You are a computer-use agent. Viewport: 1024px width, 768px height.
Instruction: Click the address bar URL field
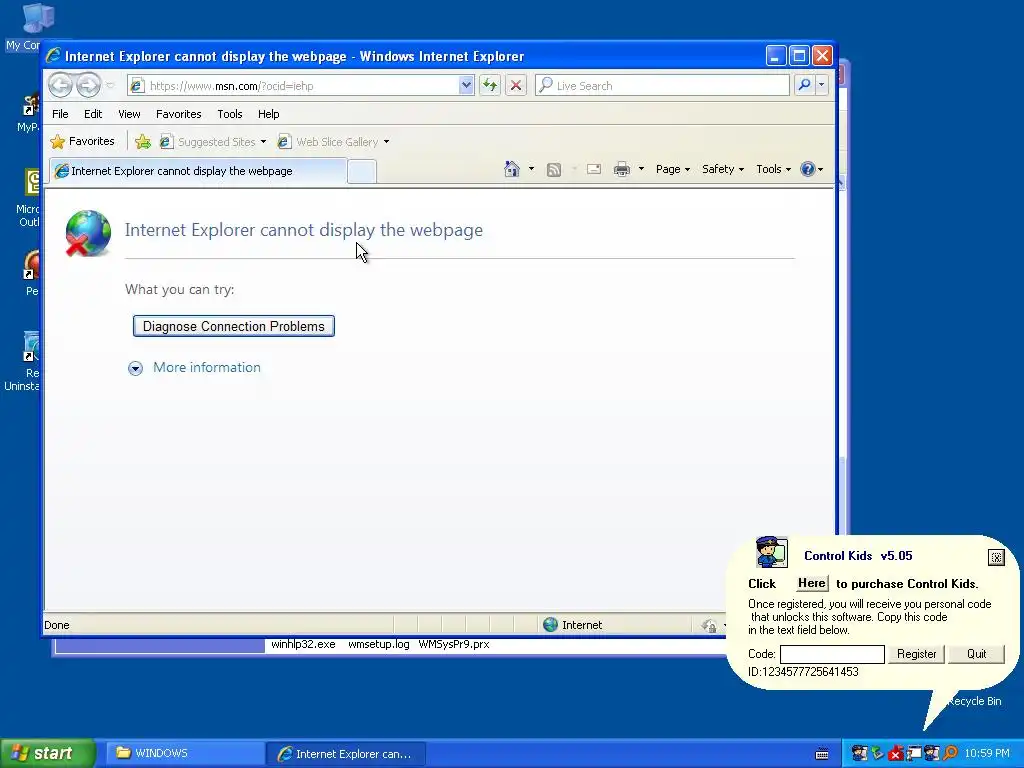pyautogui.click(x=301, y=86)
